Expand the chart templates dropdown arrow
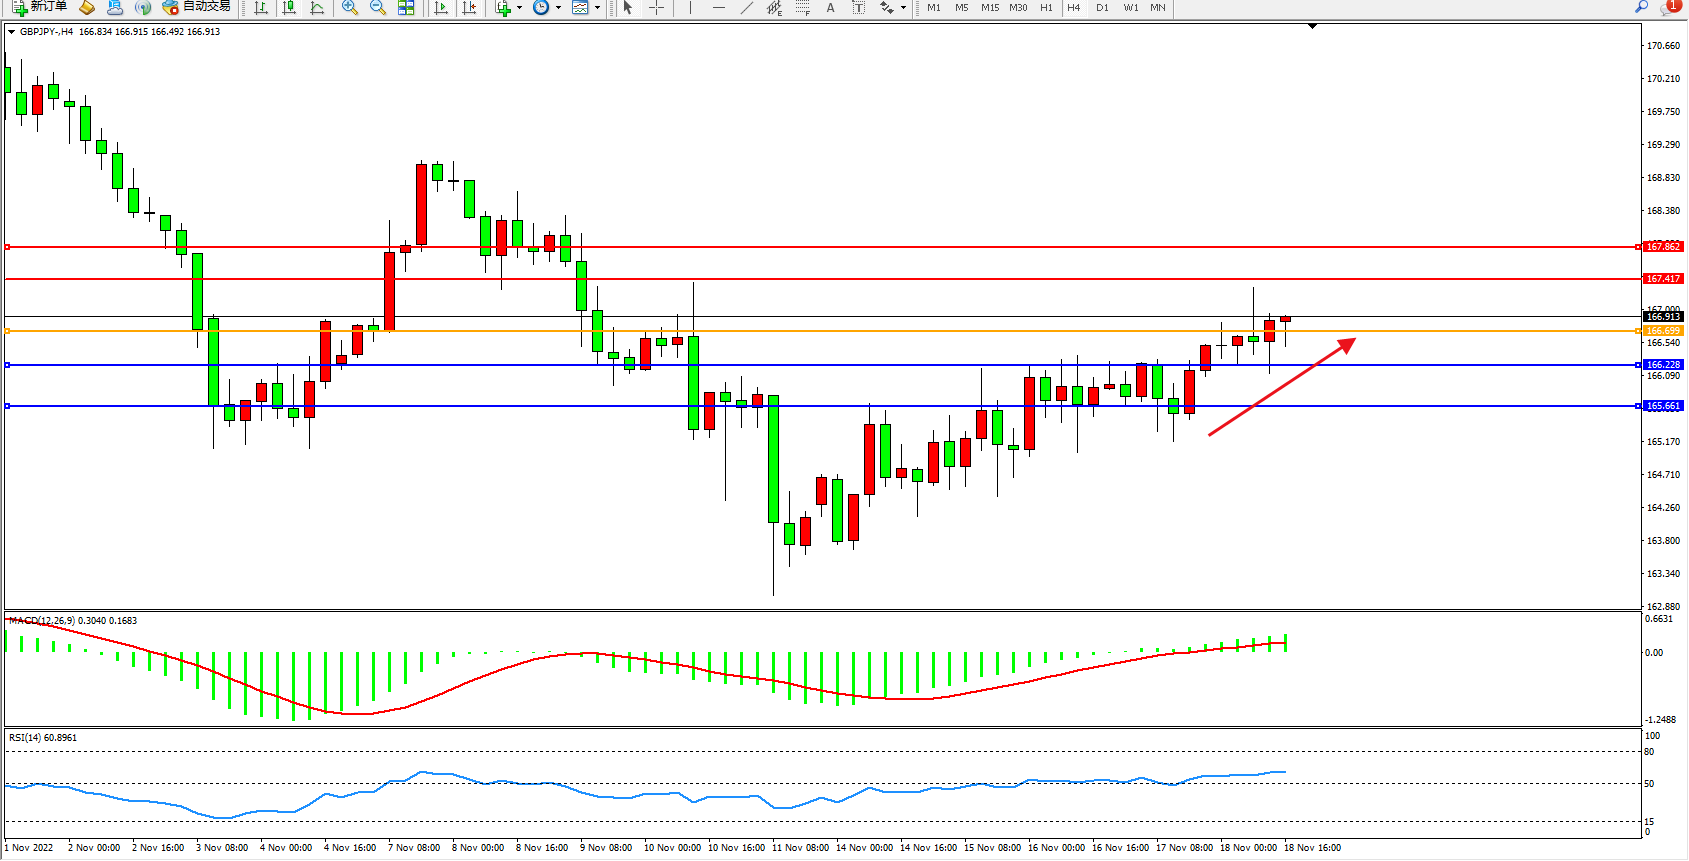 (x=597, y=8)
